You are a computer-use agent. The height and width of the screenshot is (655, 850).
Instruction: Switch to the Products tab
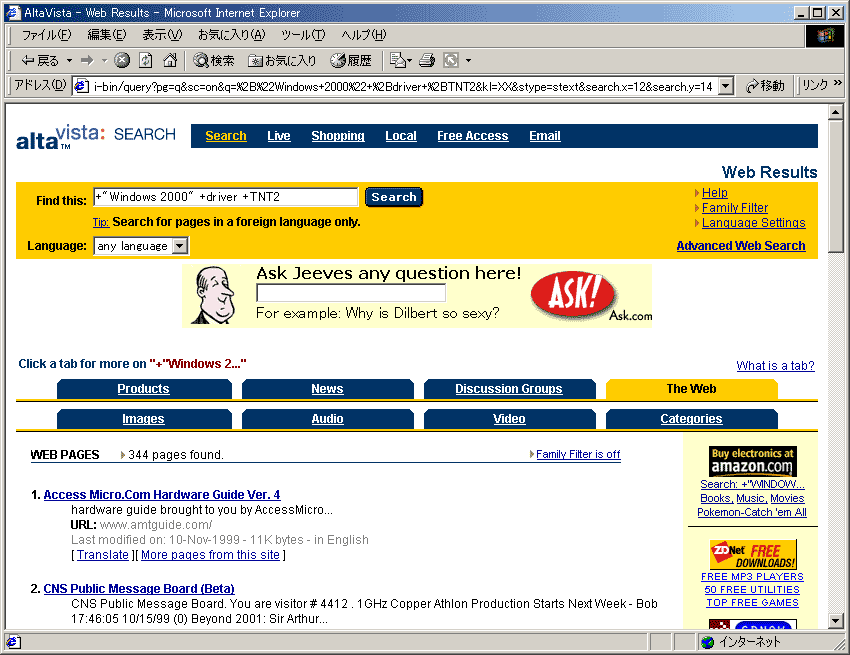[x=144, y=389]
